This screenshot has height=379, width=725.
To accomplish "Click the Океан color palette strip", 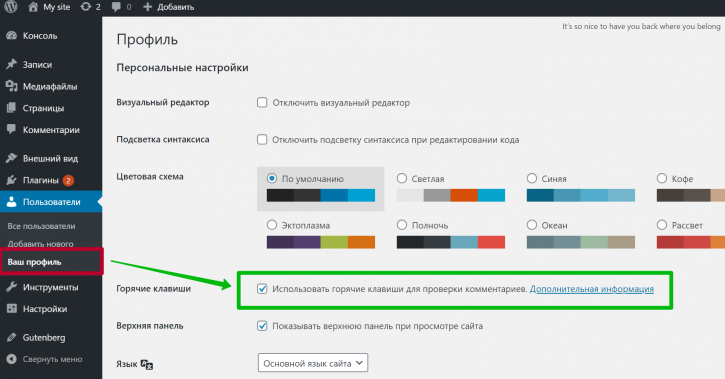I will [x=580, y=242].
